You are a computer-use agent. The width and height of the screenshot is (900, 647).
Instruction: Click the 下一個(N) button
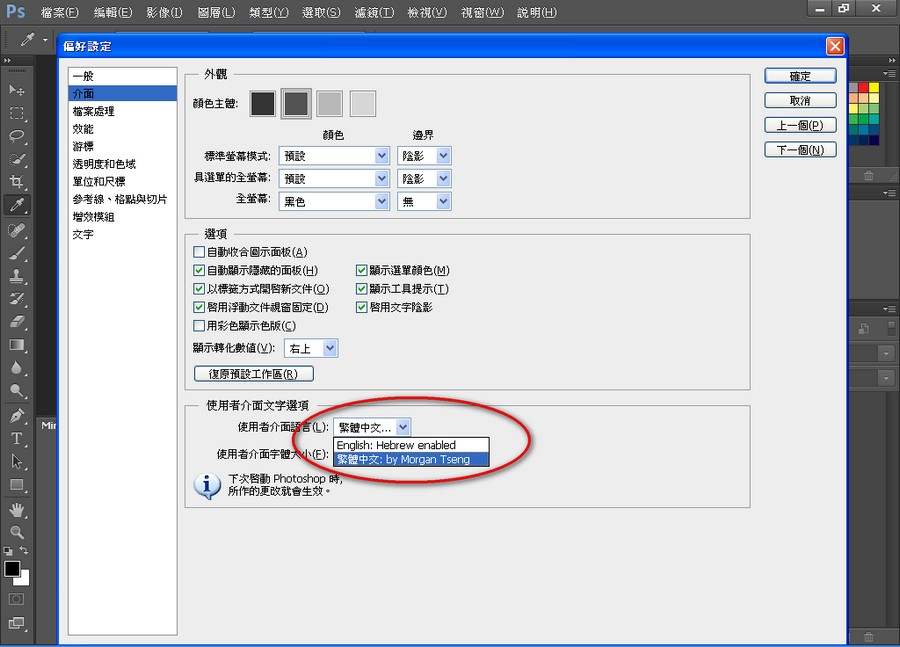tap(800, 150)
